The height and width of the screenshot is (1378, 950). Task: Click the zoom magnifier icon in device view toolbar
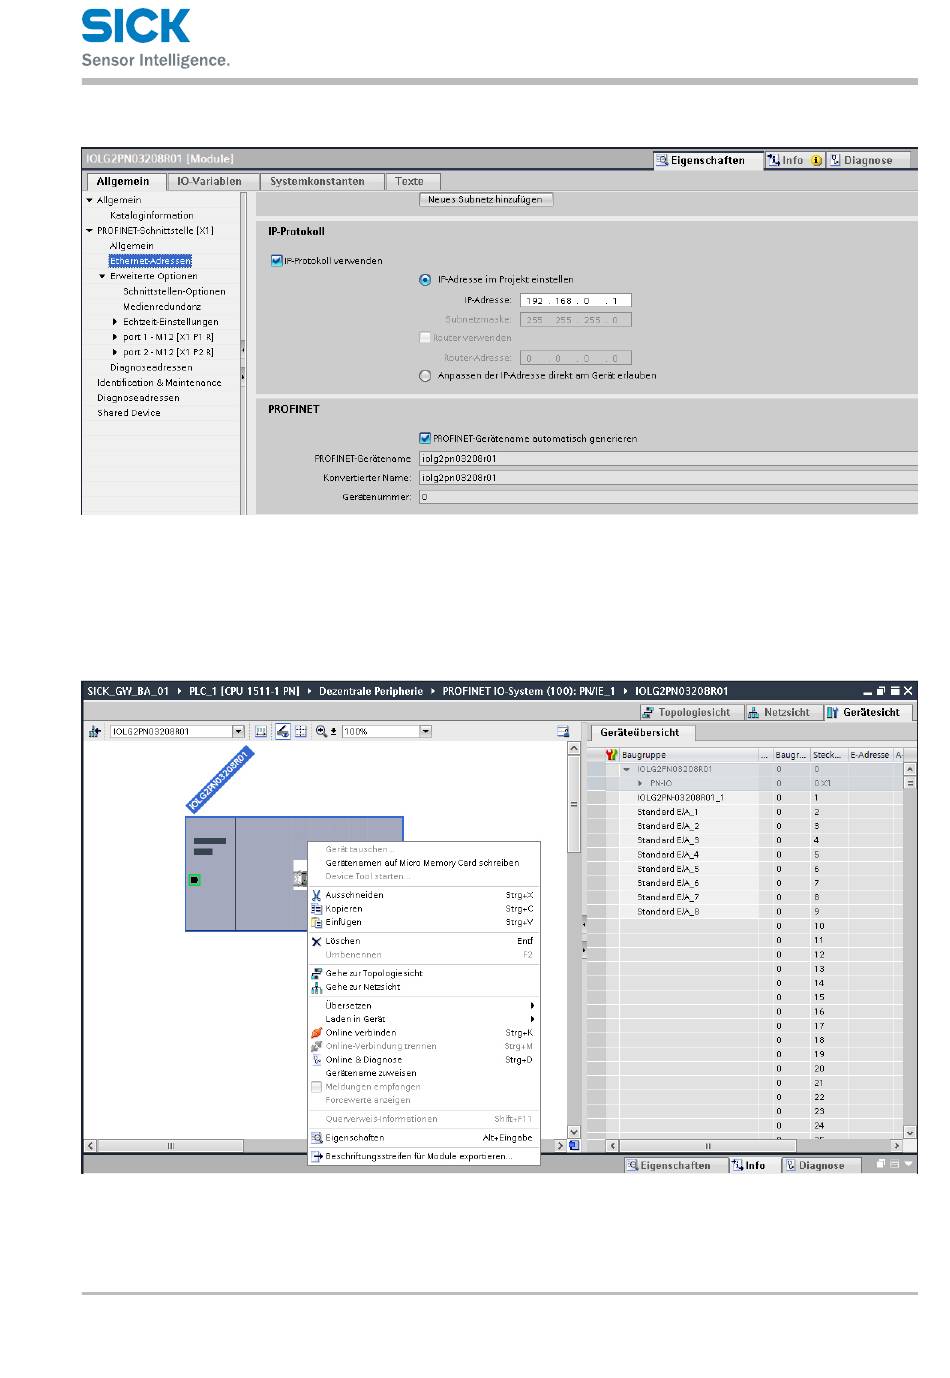(x=322, y=732)
